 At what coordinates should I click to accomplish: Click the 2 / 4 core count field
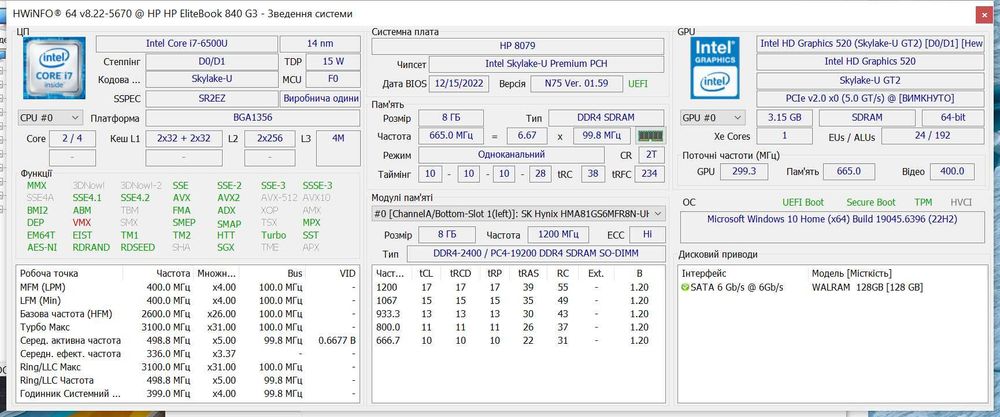click(x=72, y=138)
